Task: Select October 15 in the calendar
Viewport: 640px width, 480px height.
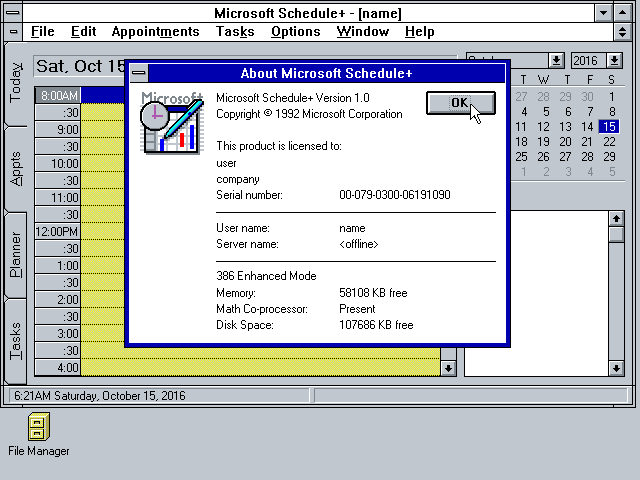Action: click(609, 127)
